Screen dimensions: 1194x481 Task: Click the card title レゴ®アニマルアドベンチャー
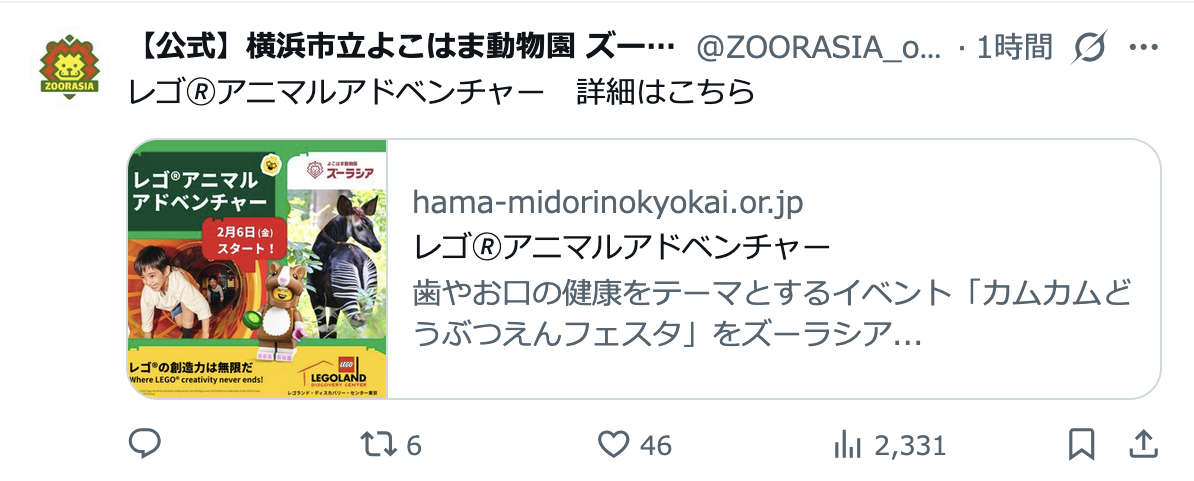click(621, 247)
